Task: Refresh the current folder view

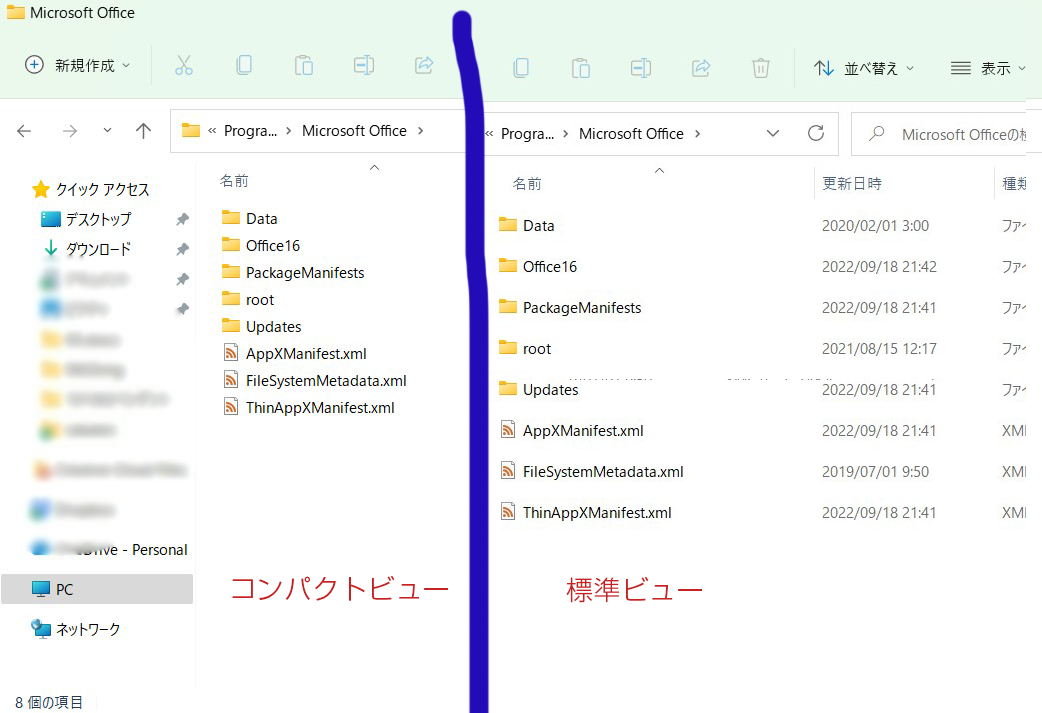Action: coord(816,133)
